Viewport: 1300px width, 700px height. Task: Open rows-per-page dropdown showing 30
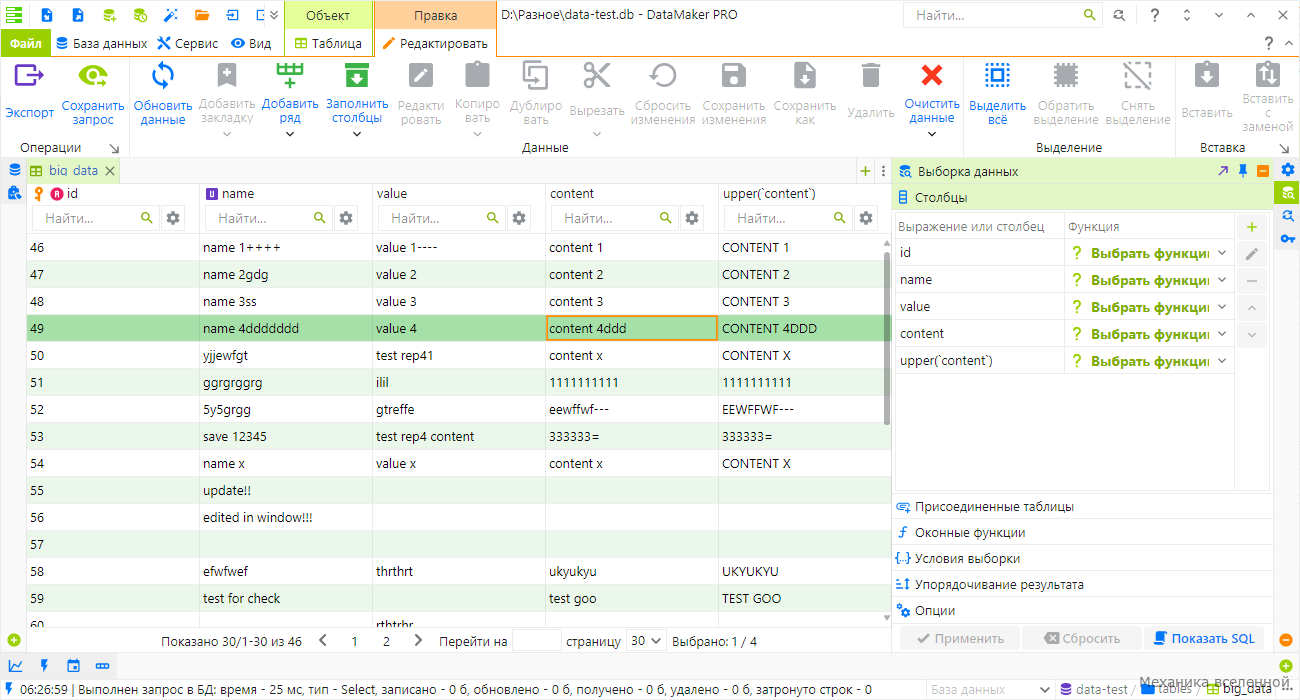click(647, 641)
